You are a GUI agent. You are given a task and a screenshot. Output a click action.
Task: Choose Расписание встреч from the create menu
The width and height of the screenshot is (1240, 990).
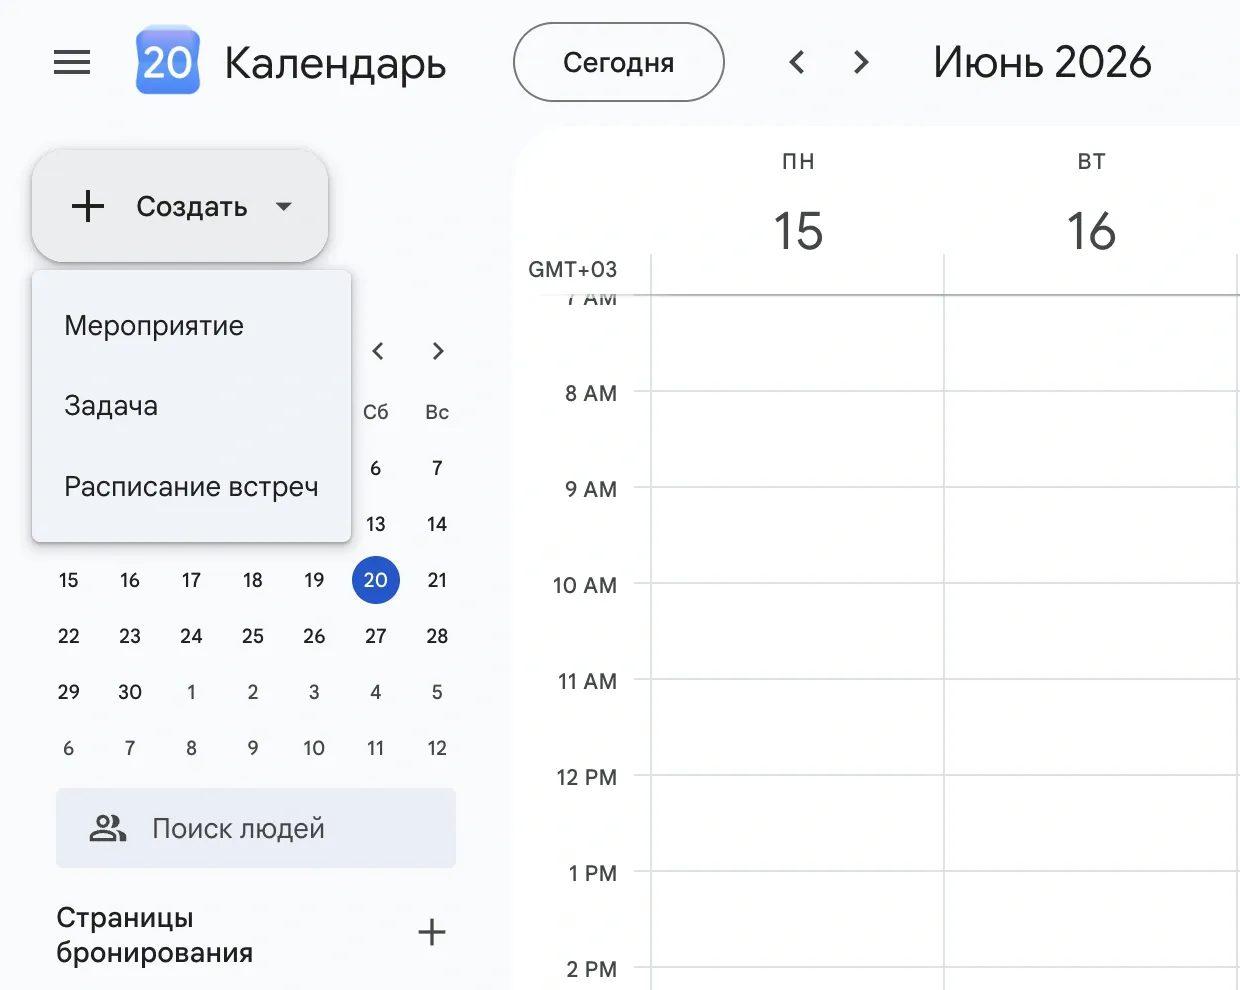point(191,486)
